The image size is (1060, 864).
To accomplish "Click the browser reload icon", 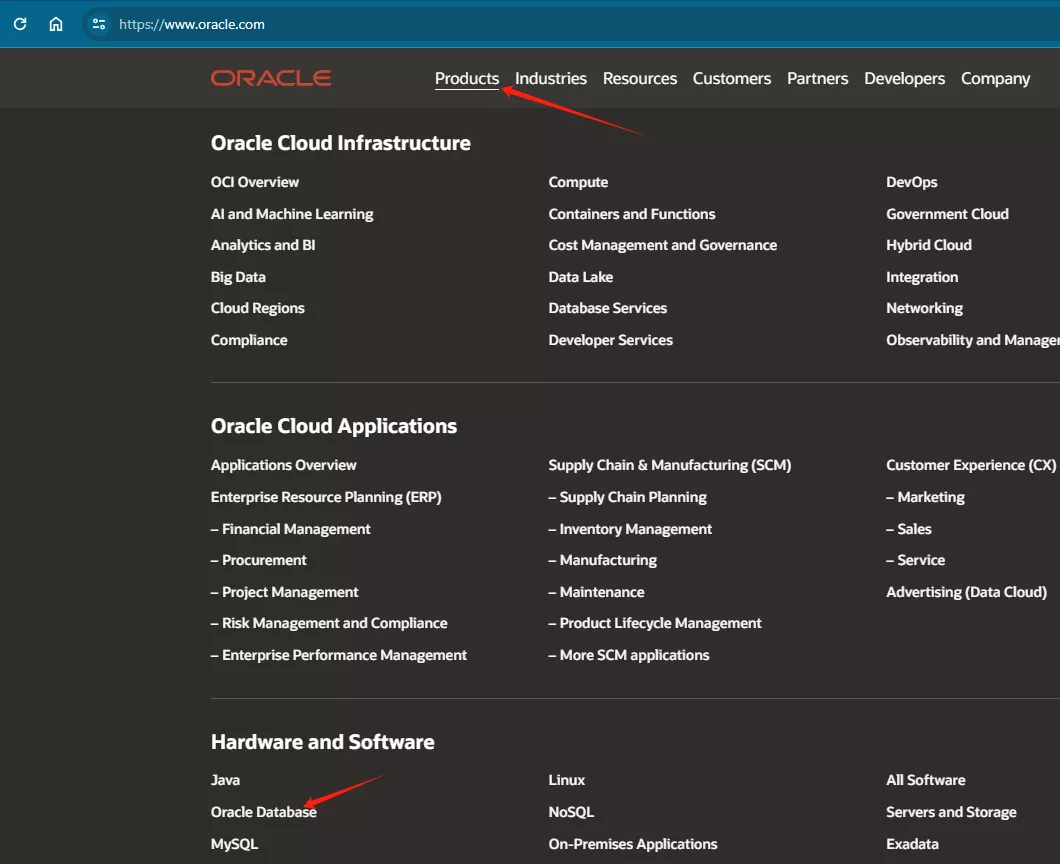I will (20, 24).
